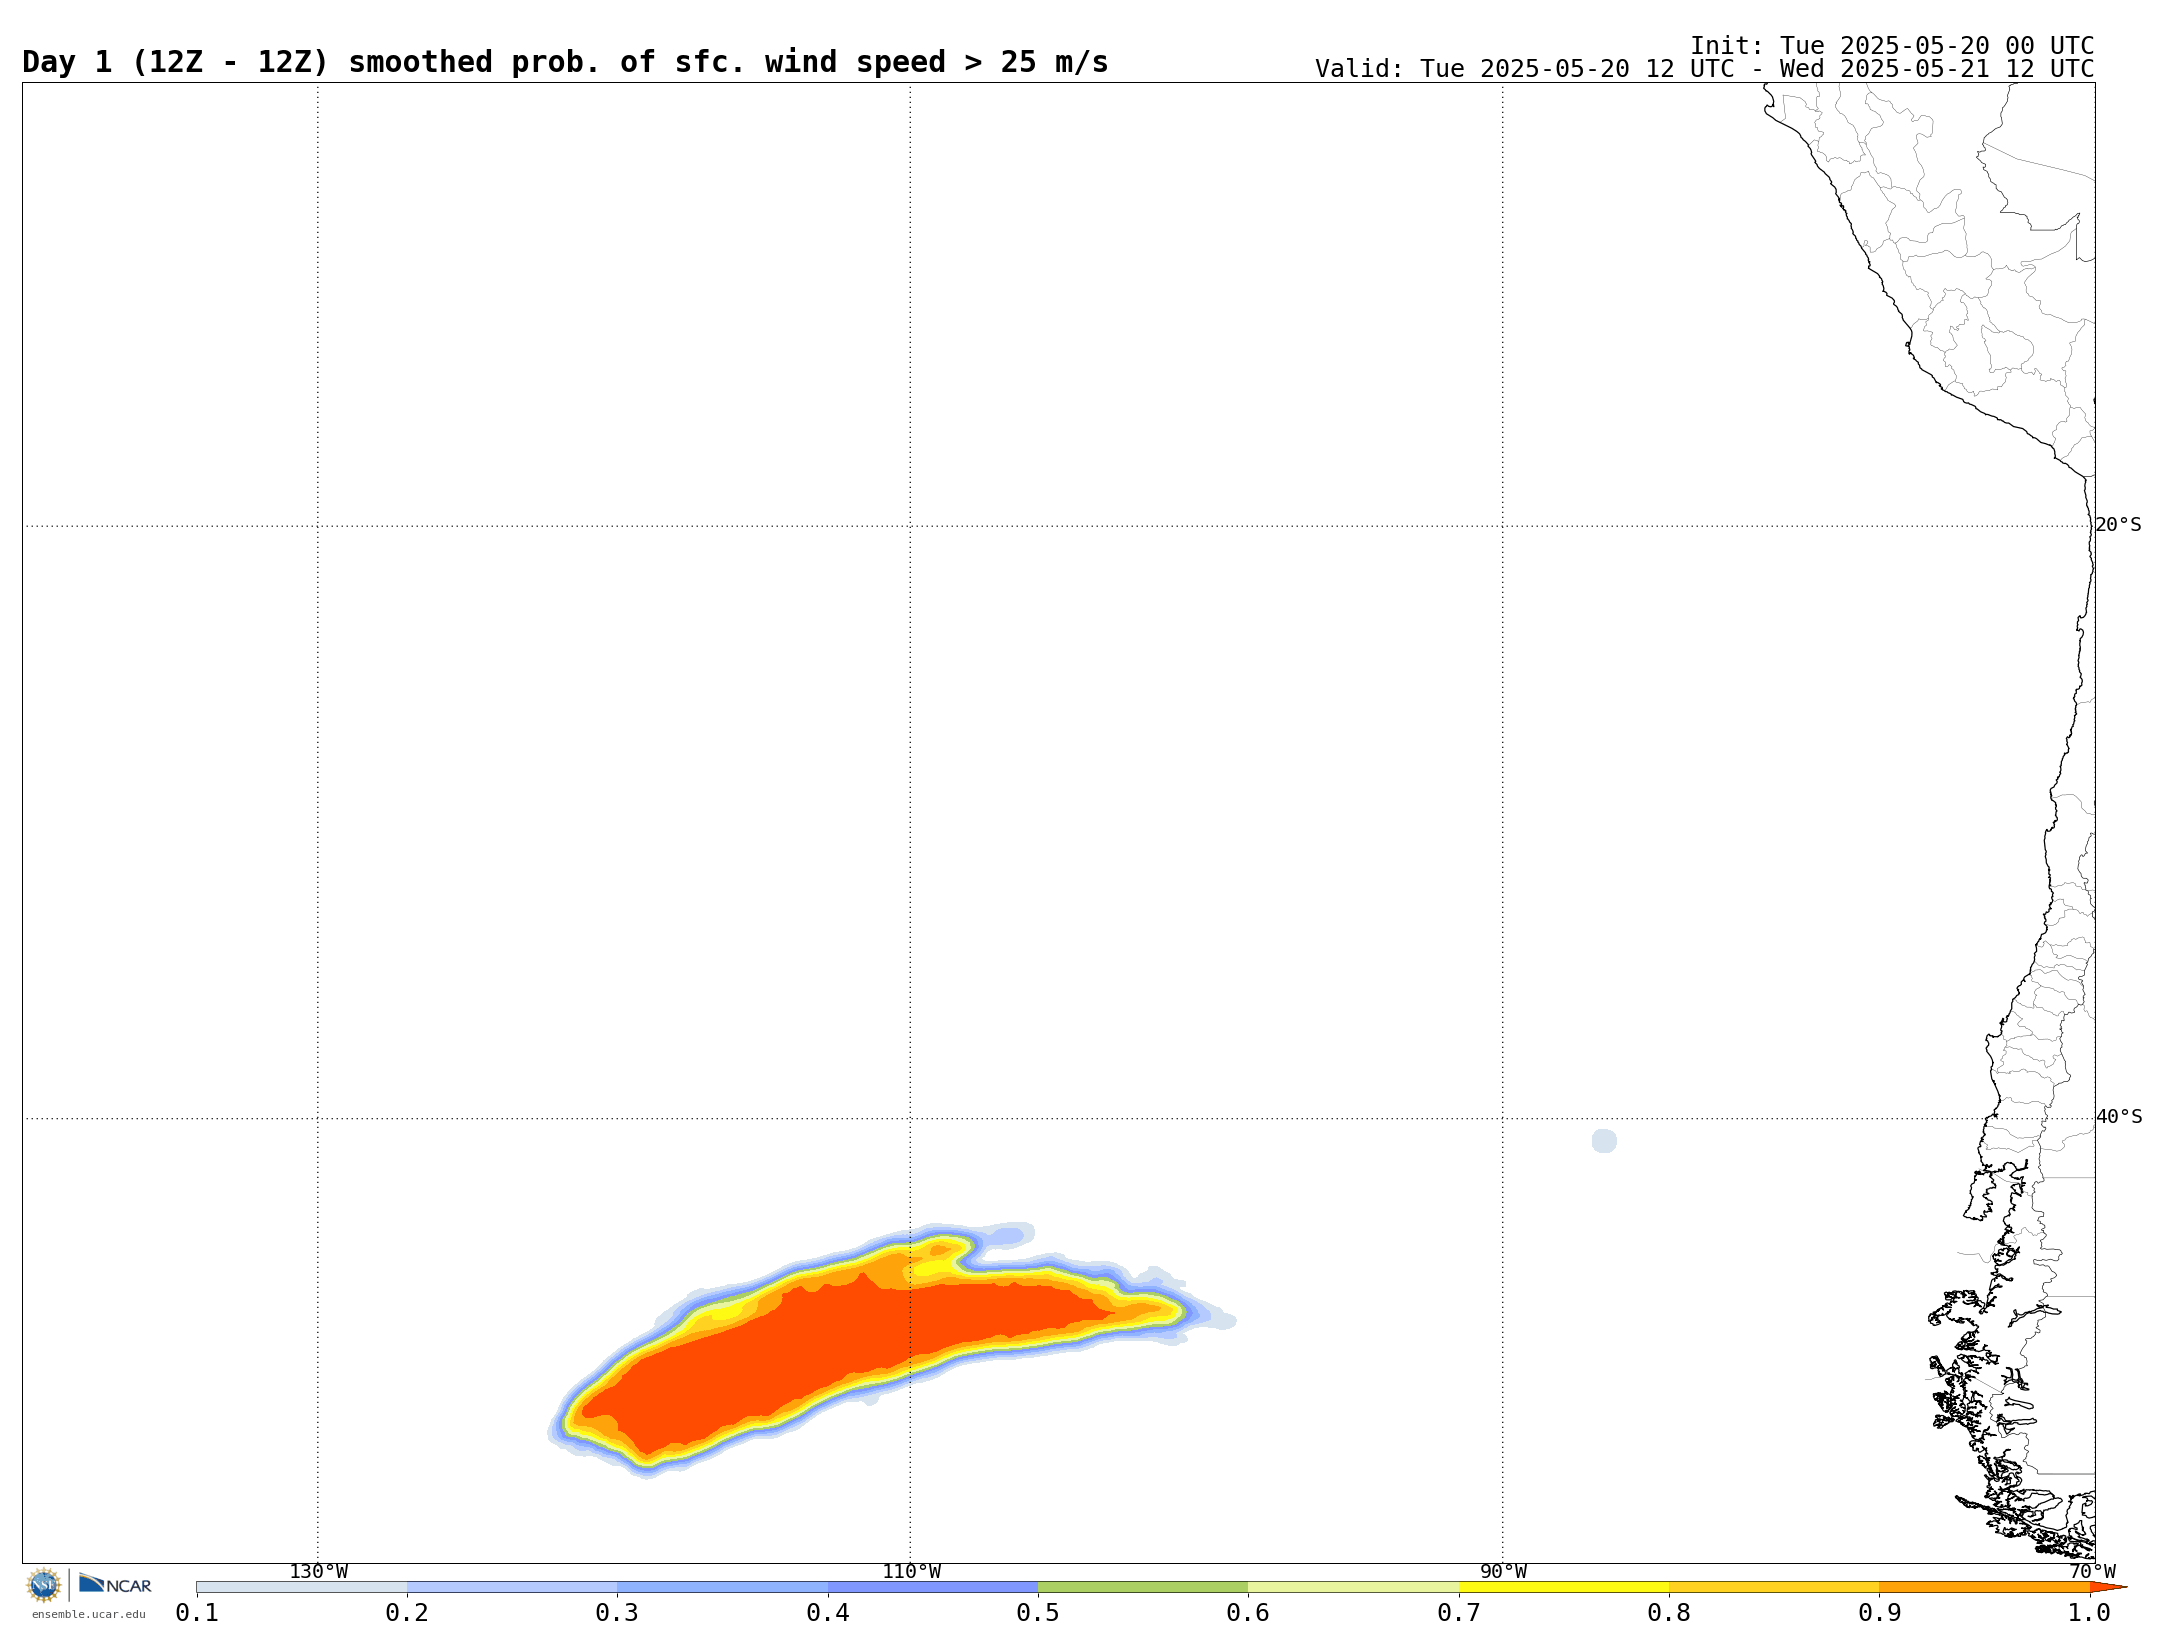Click the Valid time range text
This screenshot has height=1626, width=2160.
click(1704, 69)
